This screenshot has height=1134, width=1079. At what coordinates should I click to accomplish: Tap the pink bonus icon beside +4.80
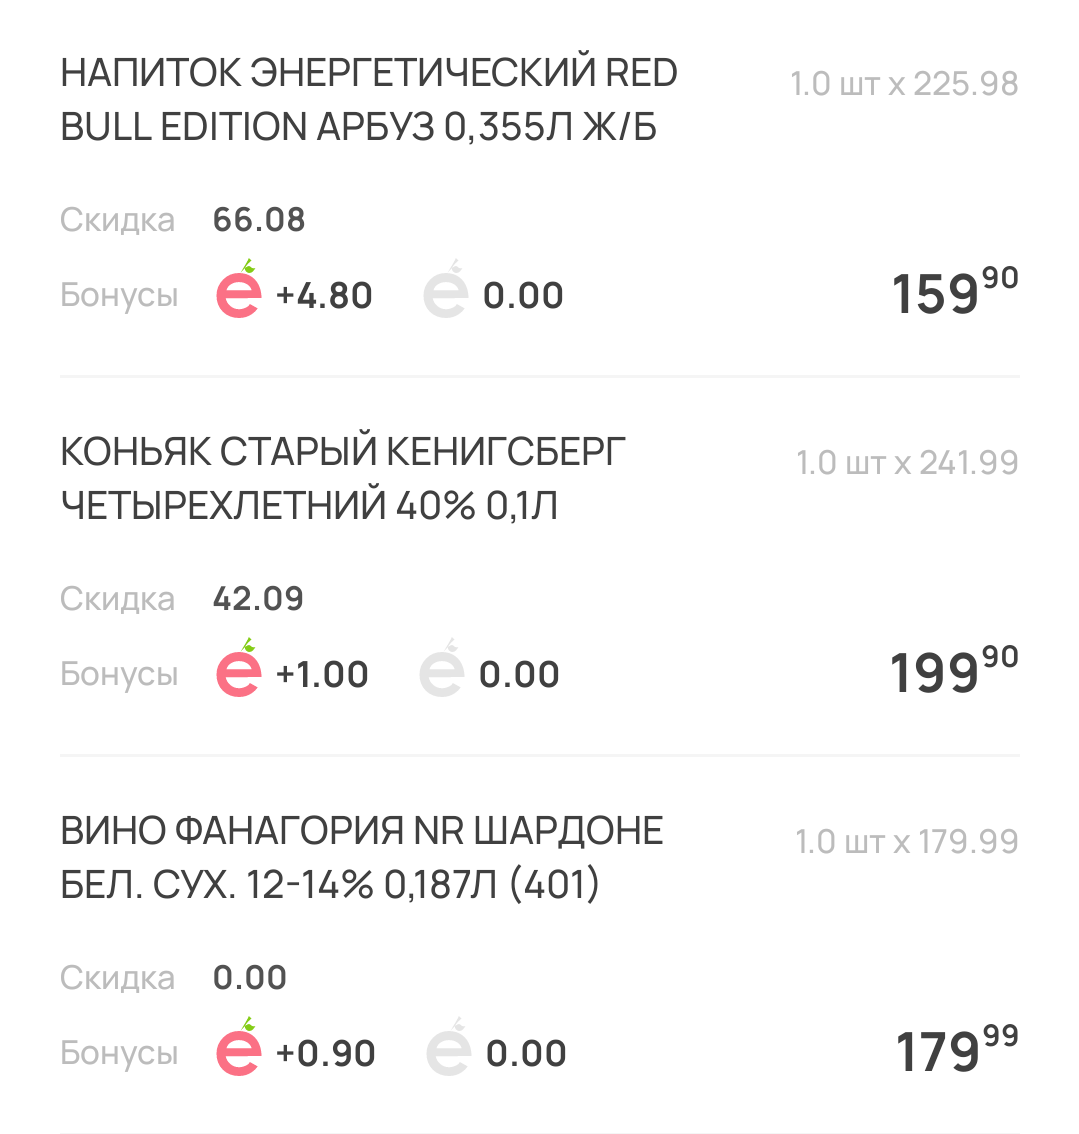(x=239, y=289)
